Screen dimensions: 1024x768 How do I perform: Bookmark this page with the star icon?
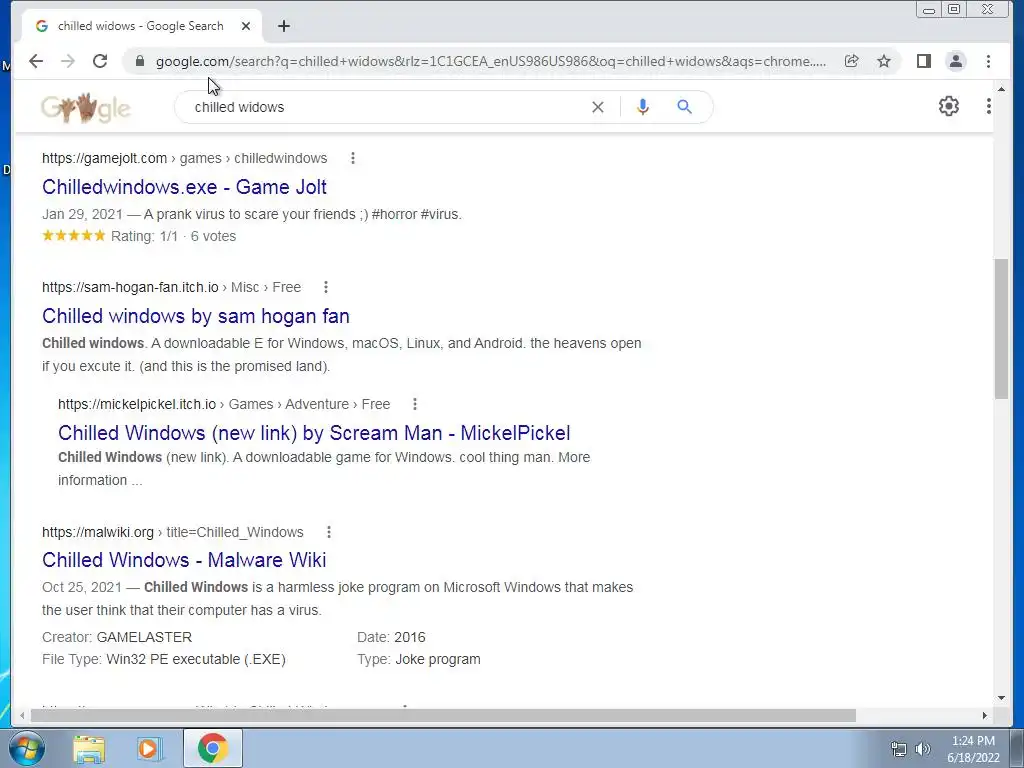[884, 61]
